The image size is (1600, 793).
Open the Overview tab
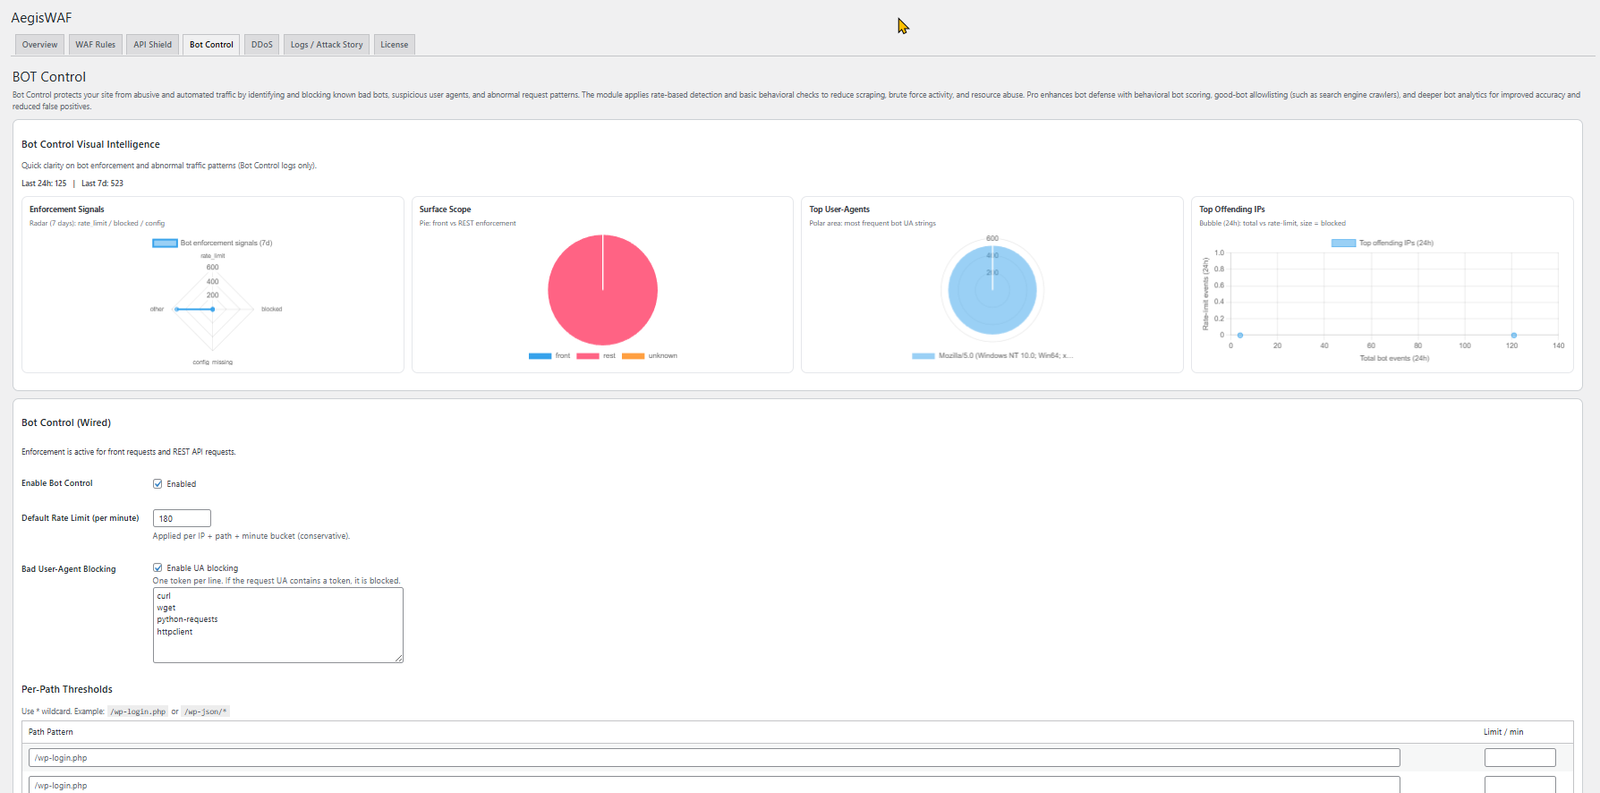(40, 44)
